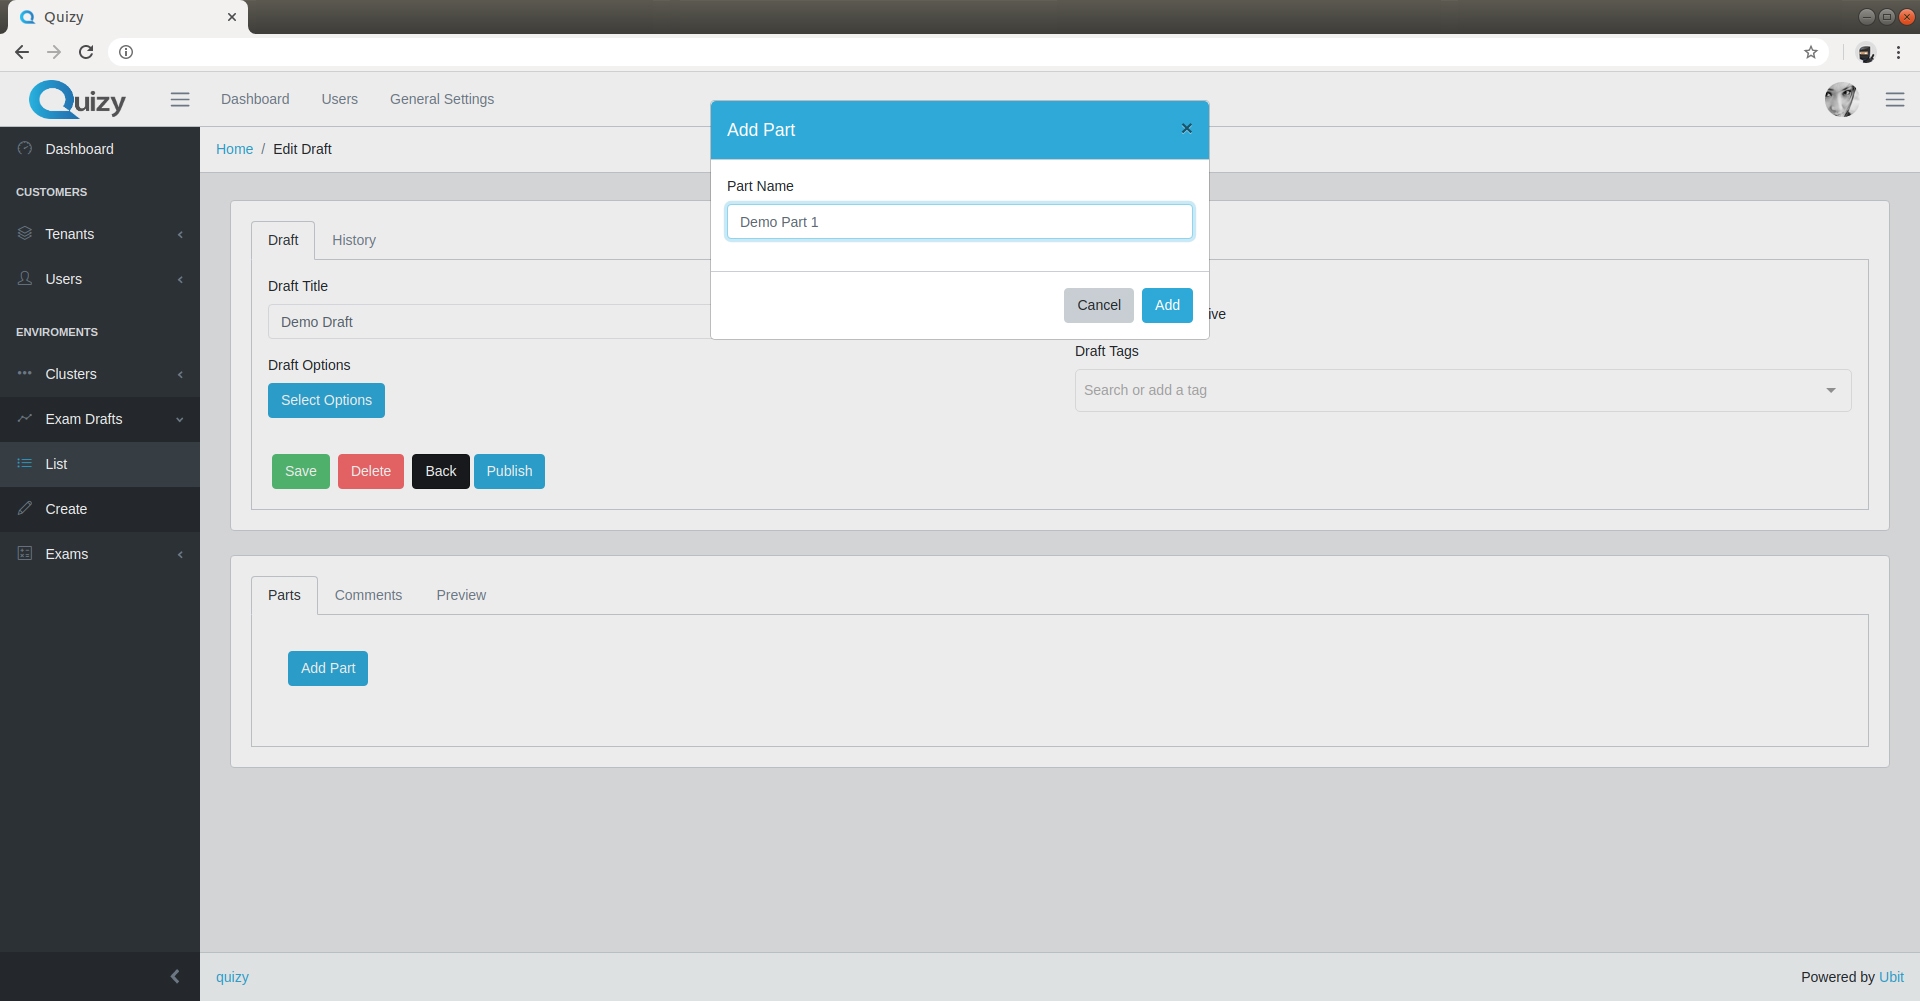This screenshot has width=1920, height=1001.
Task: Open Users in top navigation
Action: pos(339,99)
